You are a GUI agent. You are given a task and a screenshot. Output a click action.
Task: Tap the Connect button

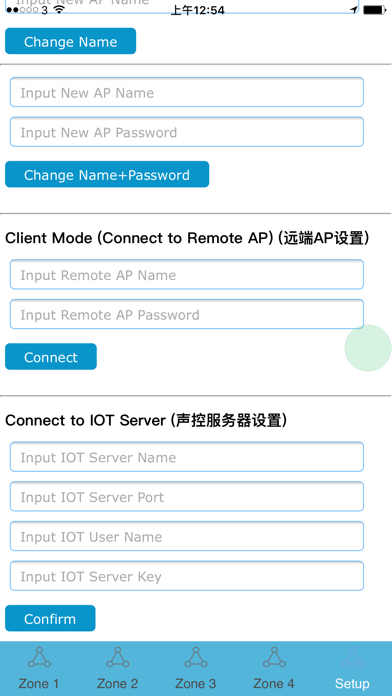pyautogui.click(x=51, y=356)
